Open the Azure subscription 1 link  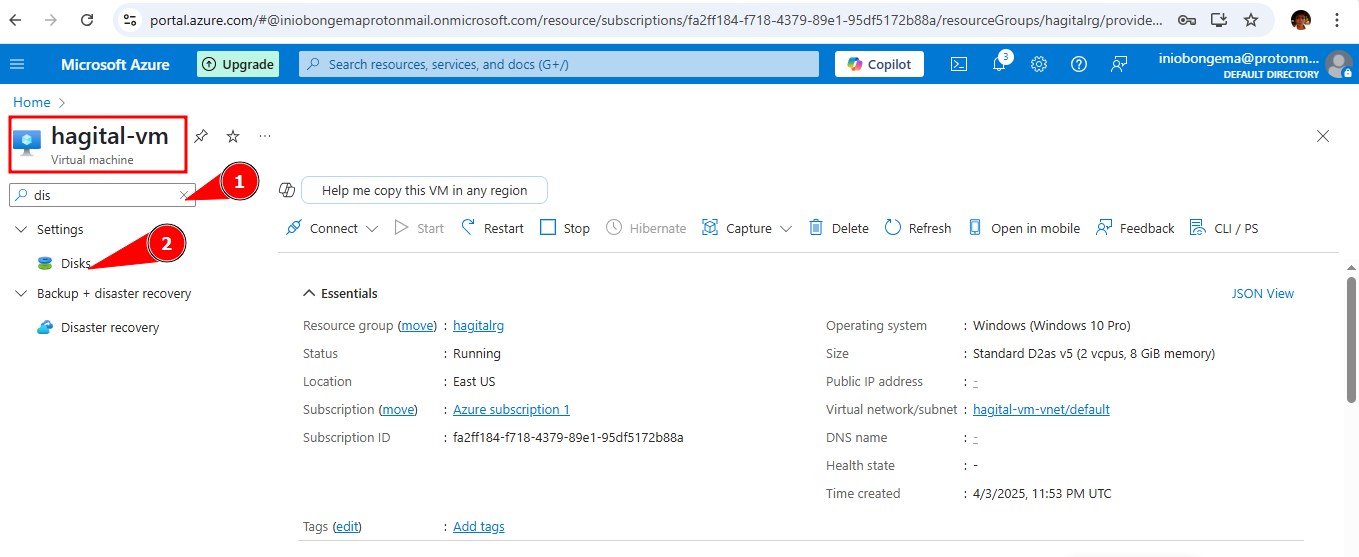point(511,409)
